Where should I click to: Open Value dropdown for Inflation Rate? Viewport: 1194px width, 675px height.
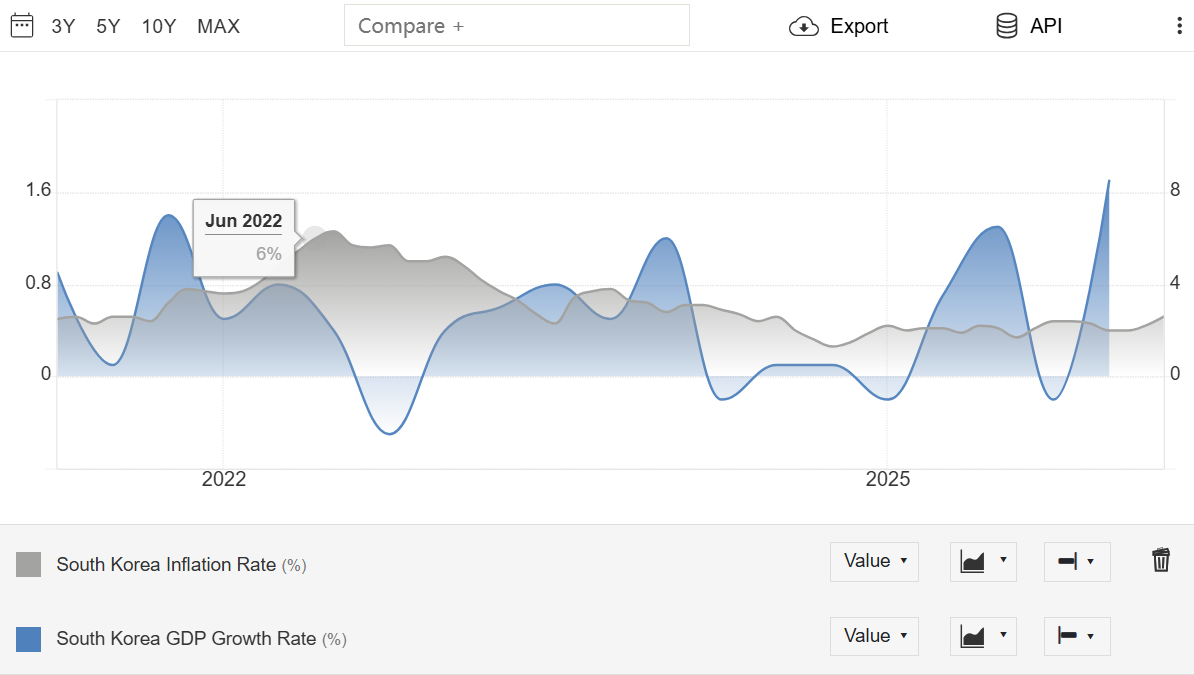[x=874, y=561]
